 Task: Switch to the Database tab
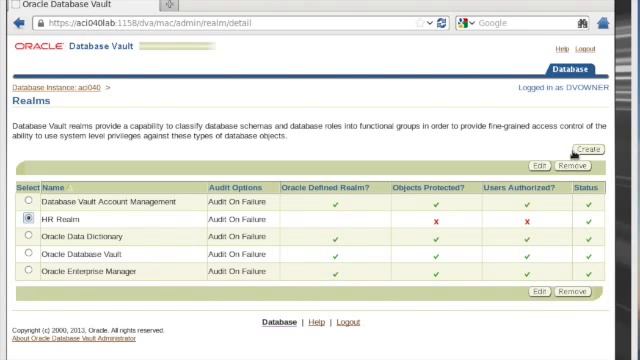pos(570,69)
